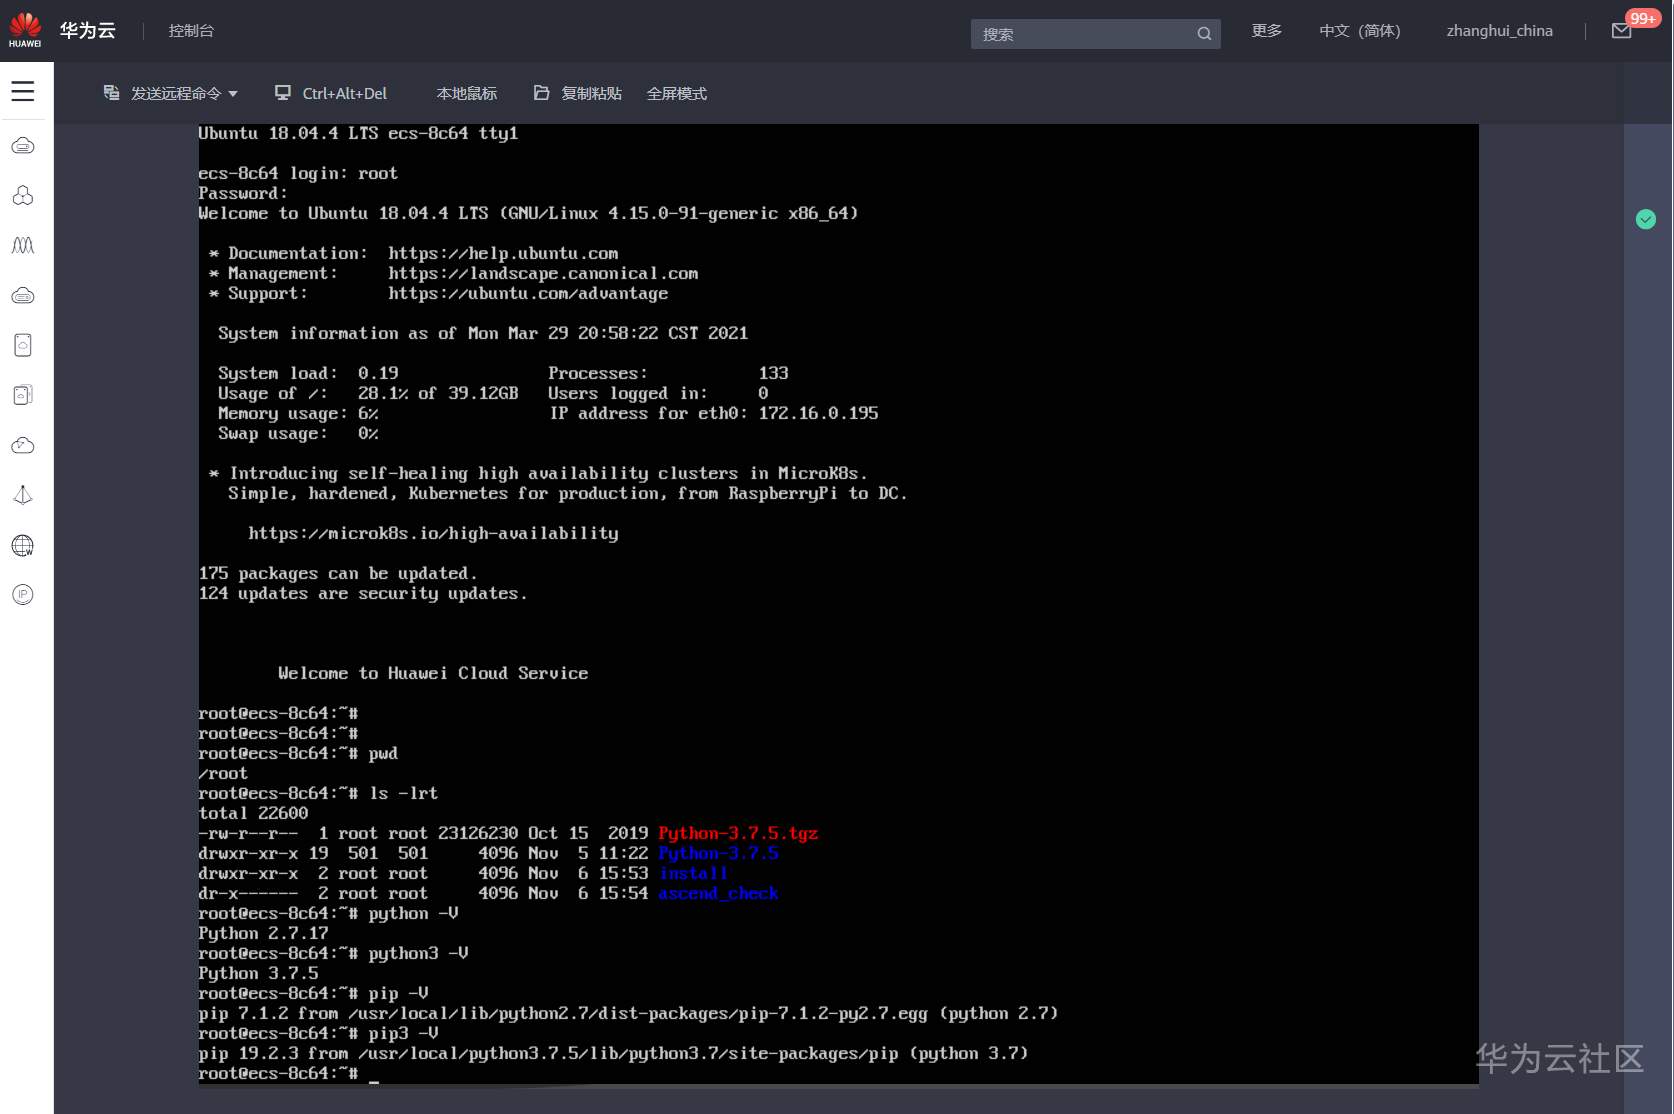The height and width of the screenshot is (1114, 1674).
Task: Toggle 全屏模式 fullscreen mode
Action: 676,93
